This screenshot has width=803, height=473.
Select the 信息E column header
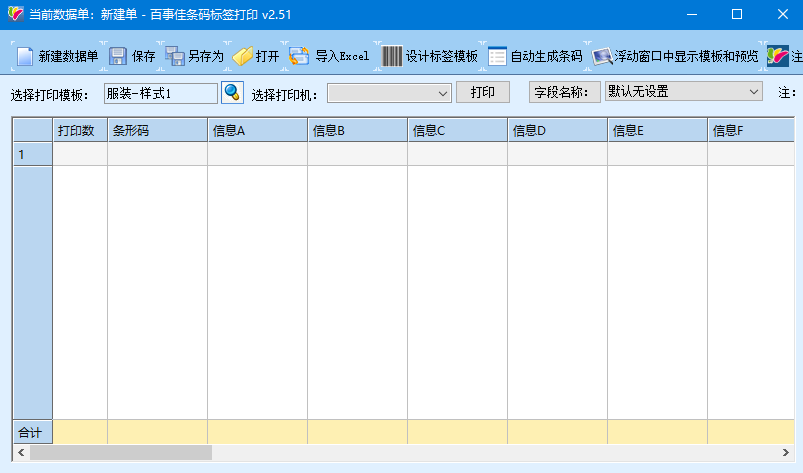point(658,131)
